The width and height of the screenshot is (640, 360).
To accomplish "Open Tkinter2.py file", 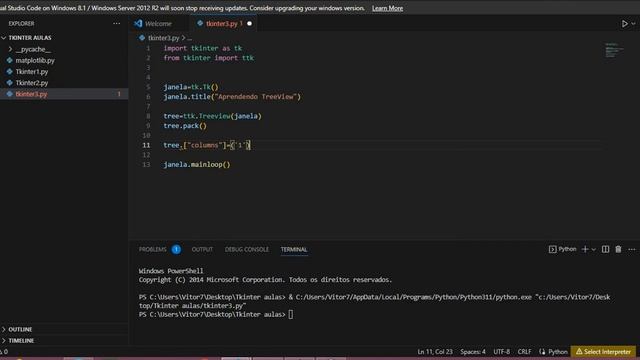I will (32, 83).
